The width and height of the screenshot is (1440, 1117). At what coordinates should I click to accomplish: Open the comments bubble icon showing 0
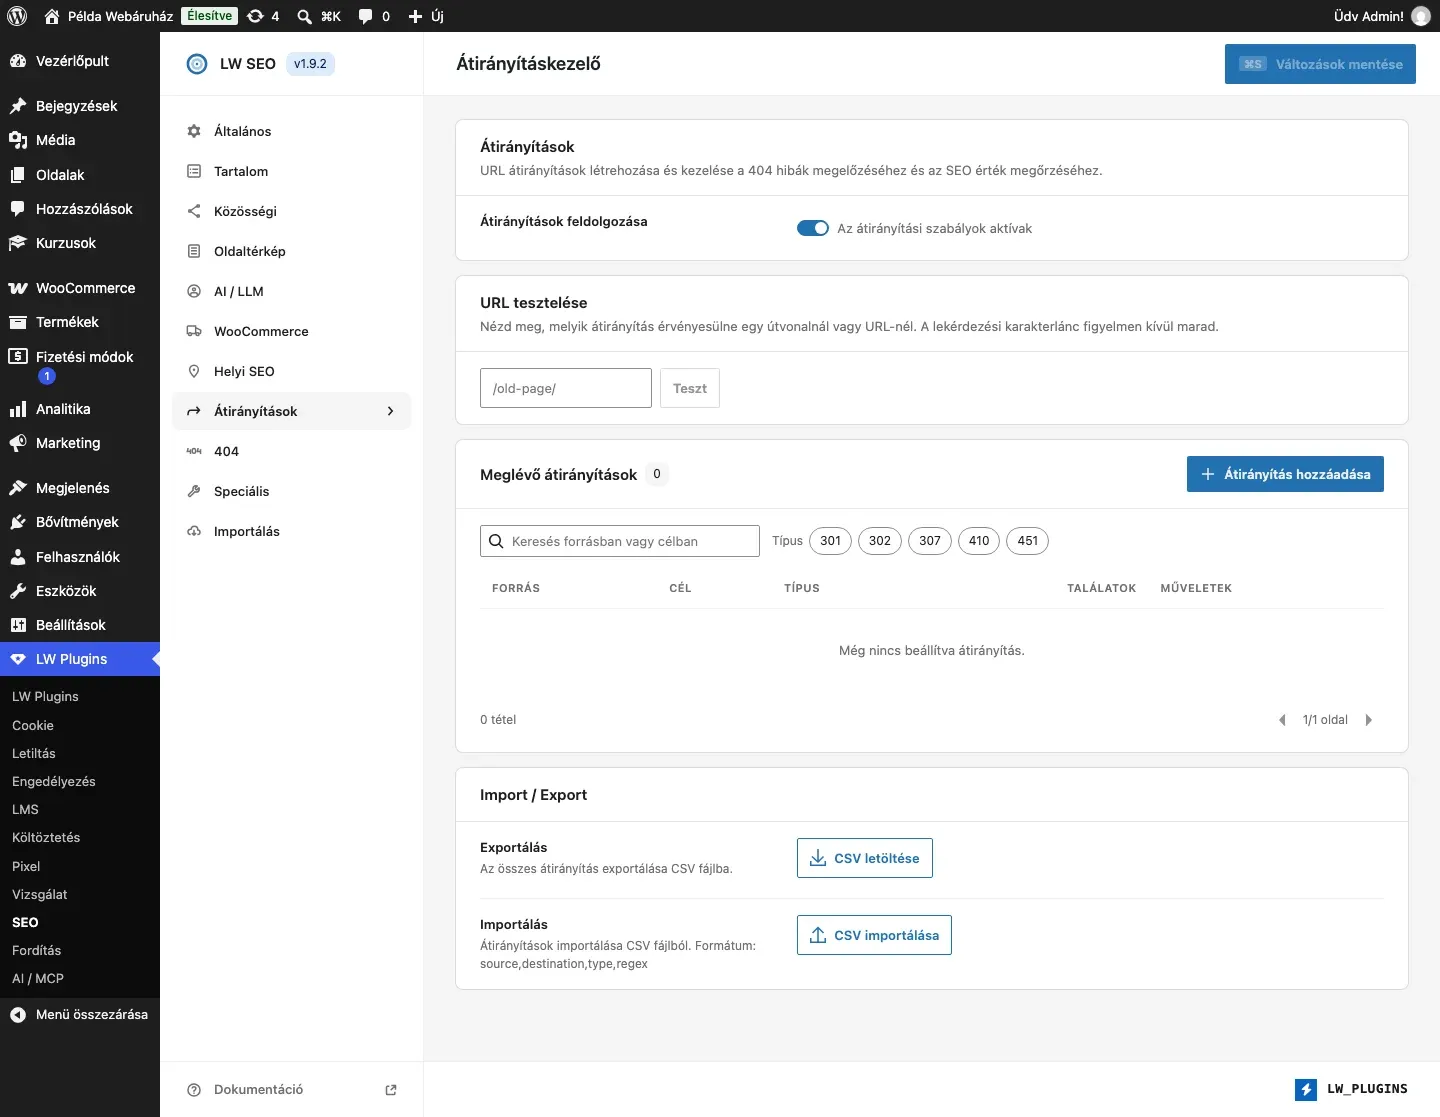click(374, 16)
